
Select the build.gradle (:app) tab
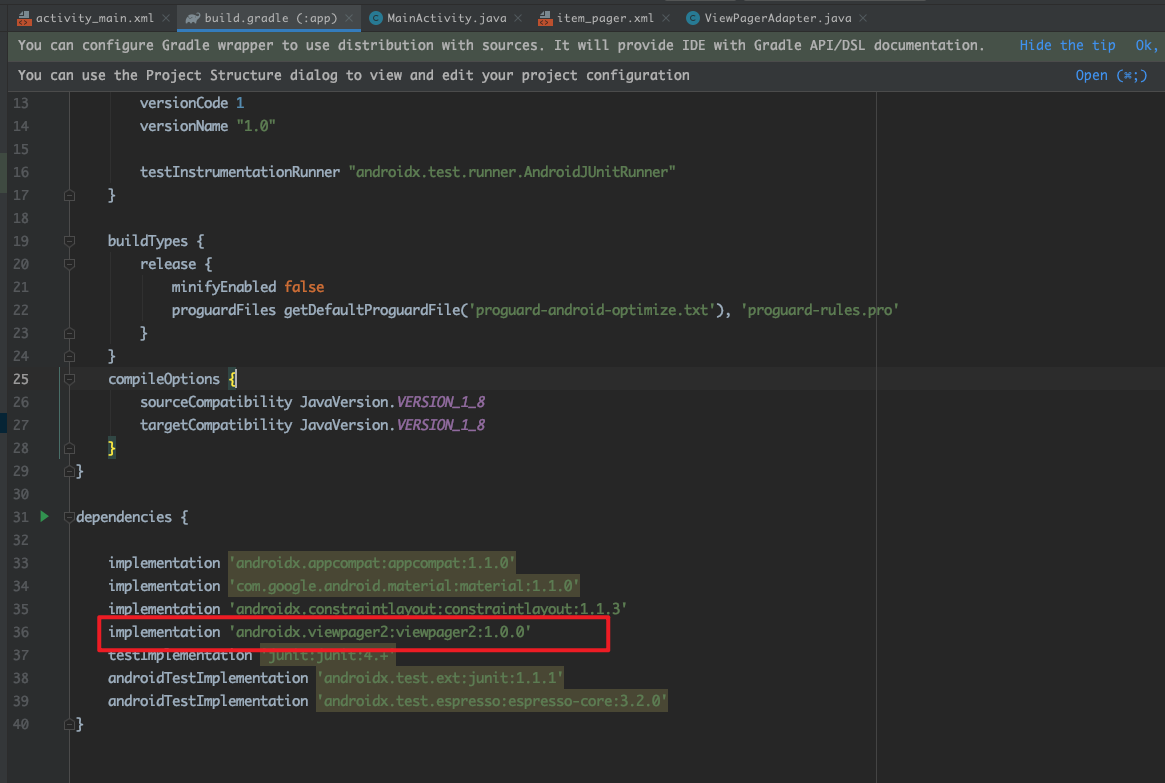(x=270, y=18)
